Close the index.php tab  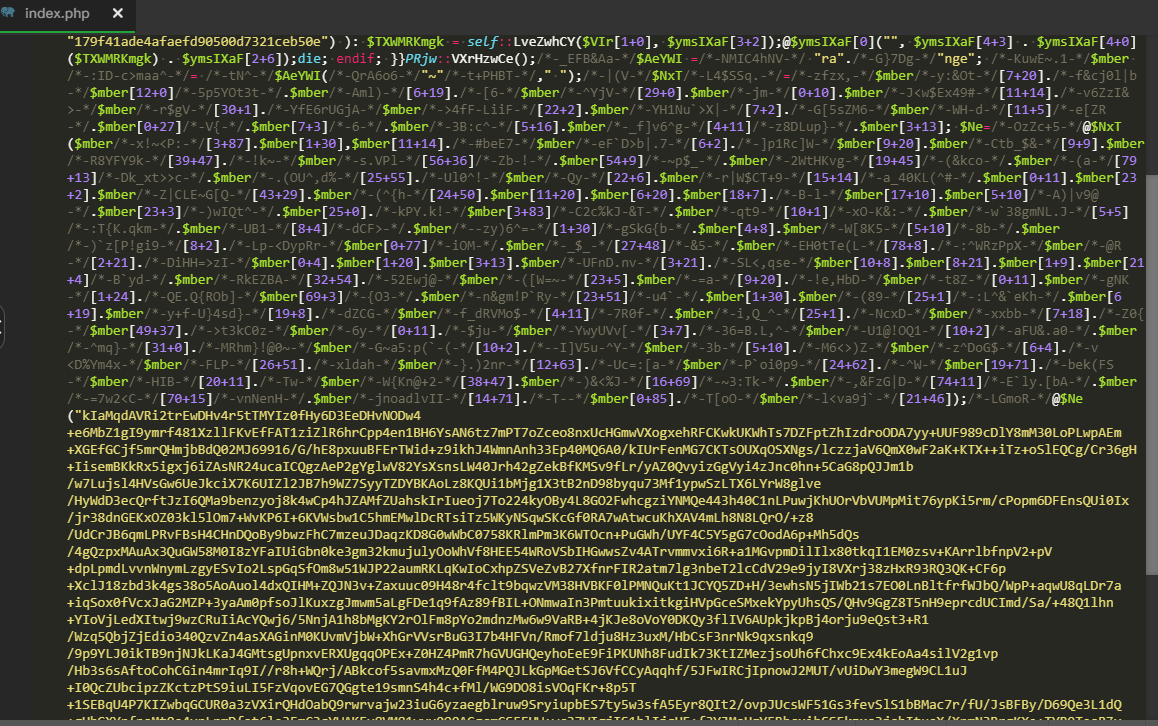(117, 13)
